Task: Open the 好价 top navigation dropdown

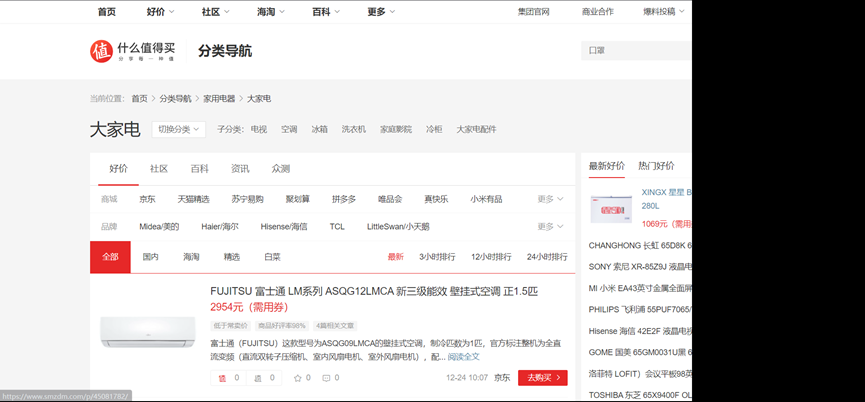Action: point(160,12)
